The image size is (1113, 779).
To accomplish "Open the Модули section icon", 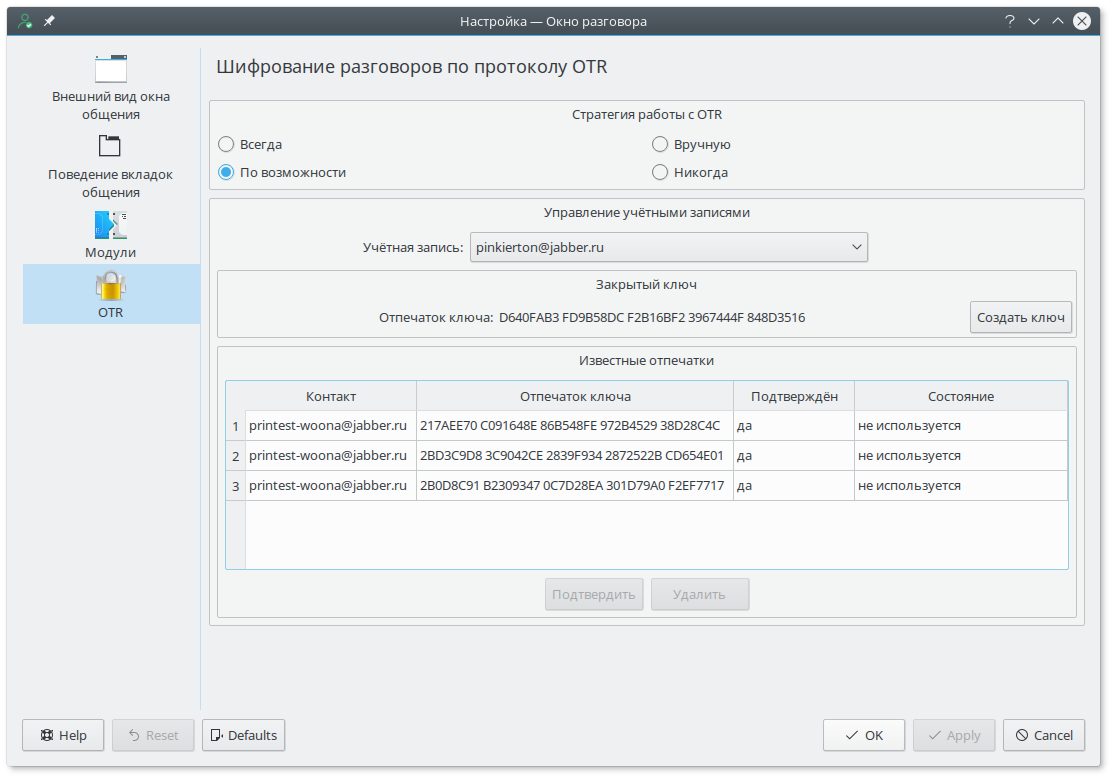I will pos(111,225).
